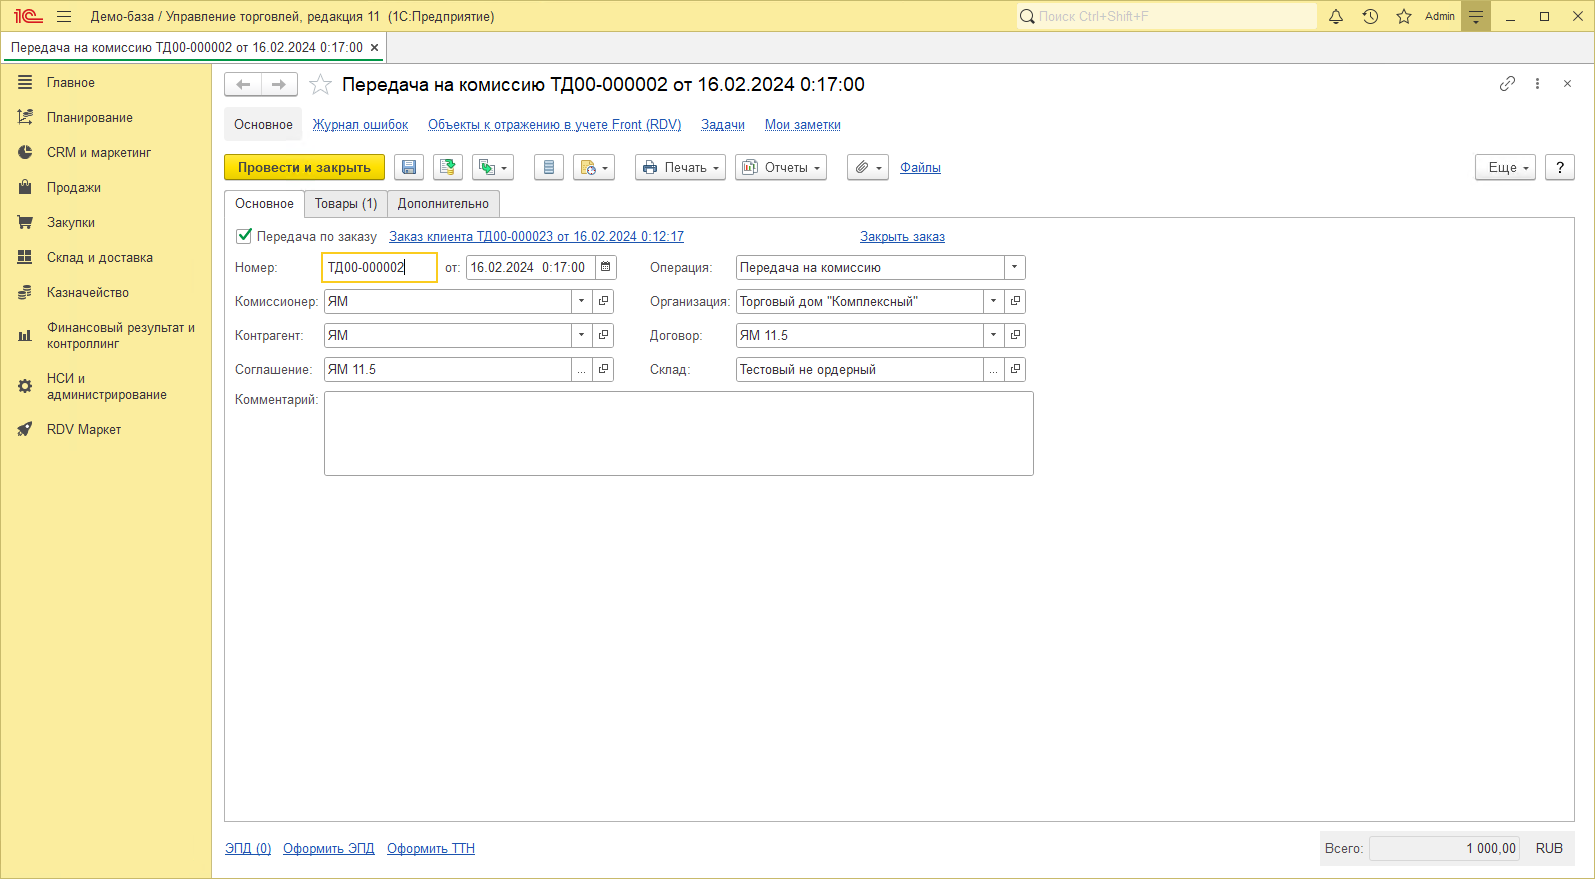
Task: Post the document using the green arrow icon
Action: (x=448, y=168)
